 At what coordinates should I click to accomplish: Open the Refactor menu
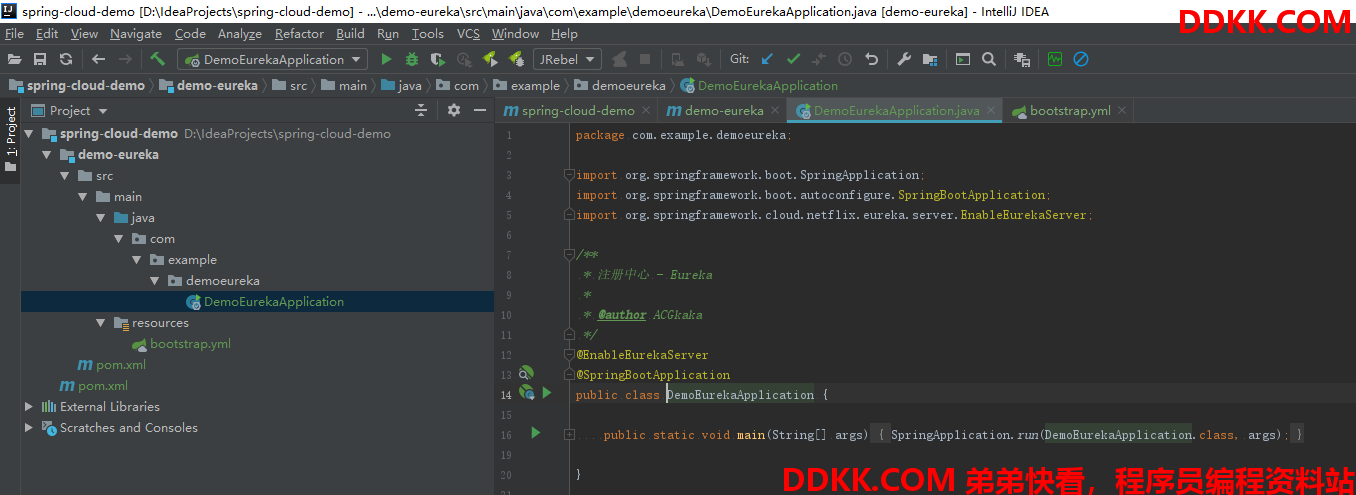[x=300, y=33]
